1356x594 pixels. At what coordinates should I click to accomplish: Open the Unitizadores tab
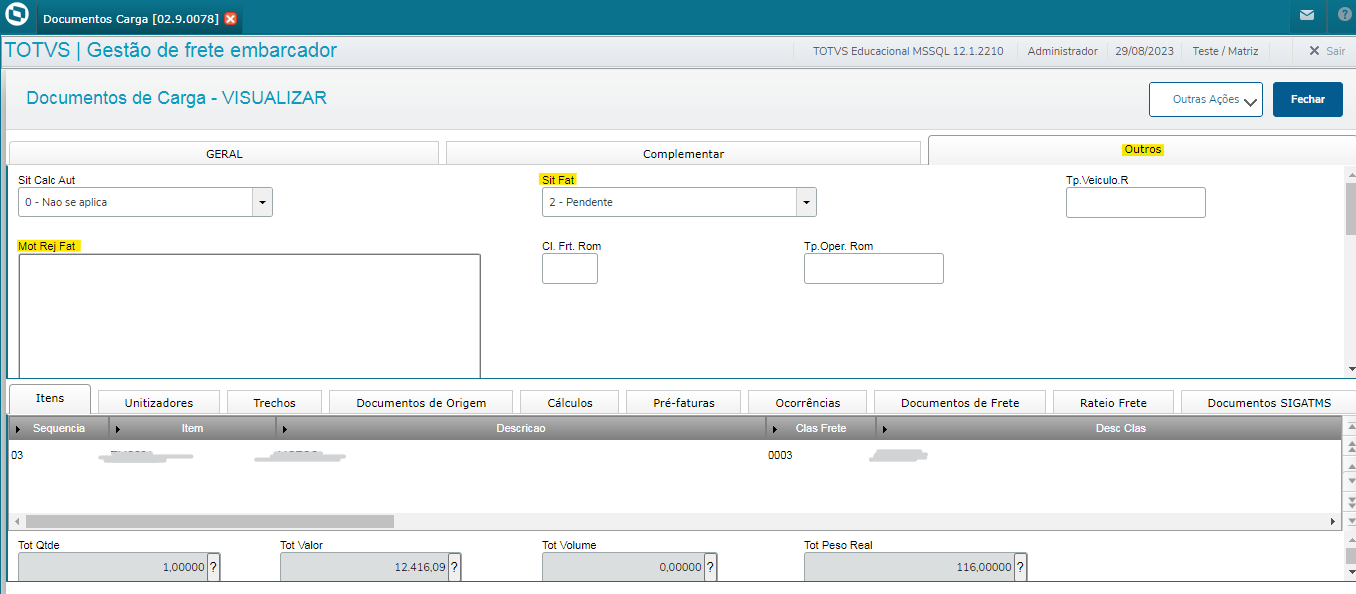(x=159, y=402)
